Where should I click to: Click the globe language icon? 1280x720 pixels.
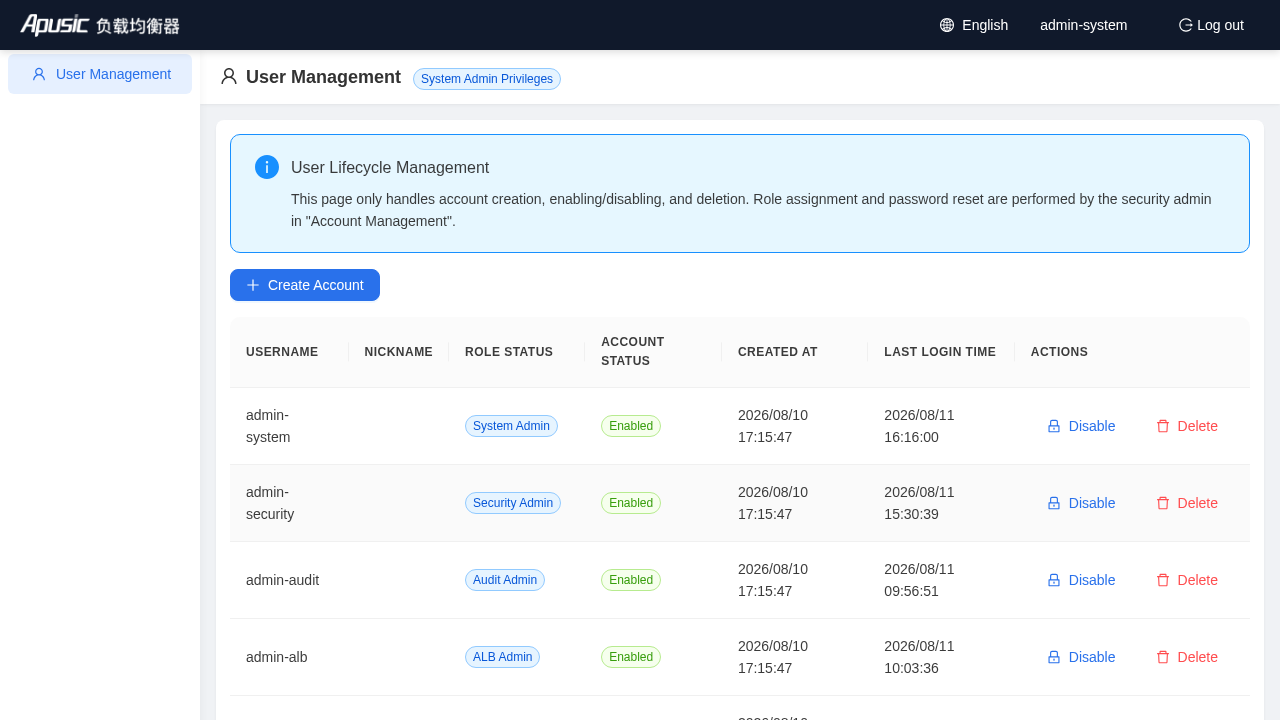coord(947,25)
